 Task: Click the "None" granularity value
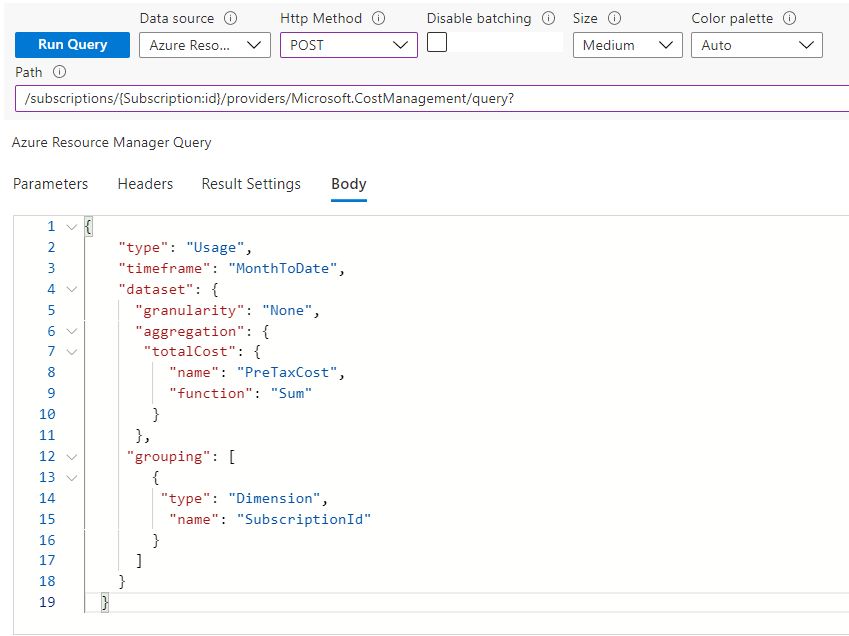(x=286, y=311)
